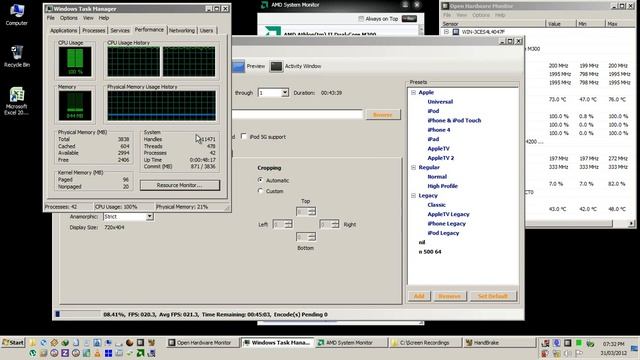
Task: Enable iPod 5G support checkbox
Action: point(244,136)
